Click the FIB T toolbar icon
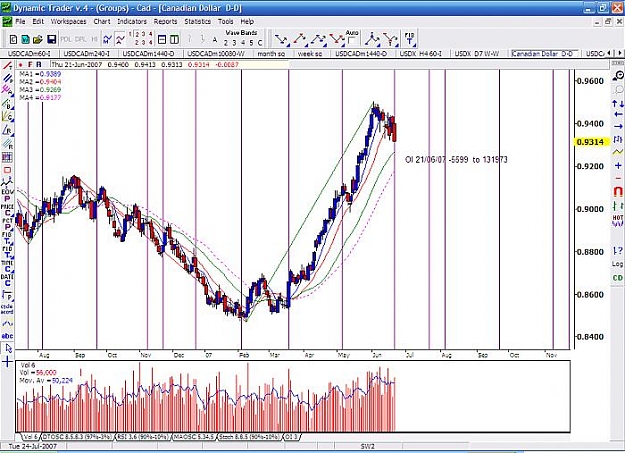This screenshot has height=453, width=625. click(409, 39)
